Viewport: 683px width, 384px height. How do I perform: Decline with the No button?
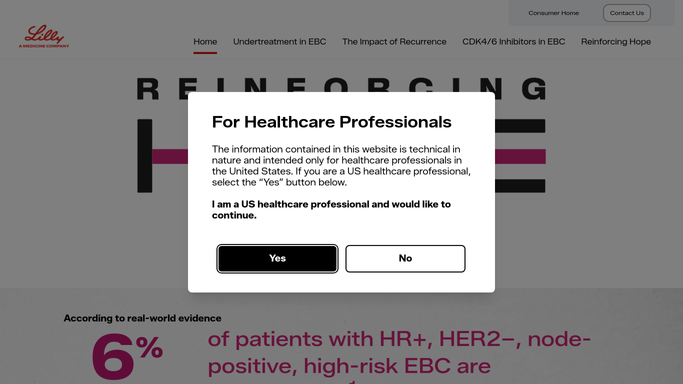pos(406,259)
